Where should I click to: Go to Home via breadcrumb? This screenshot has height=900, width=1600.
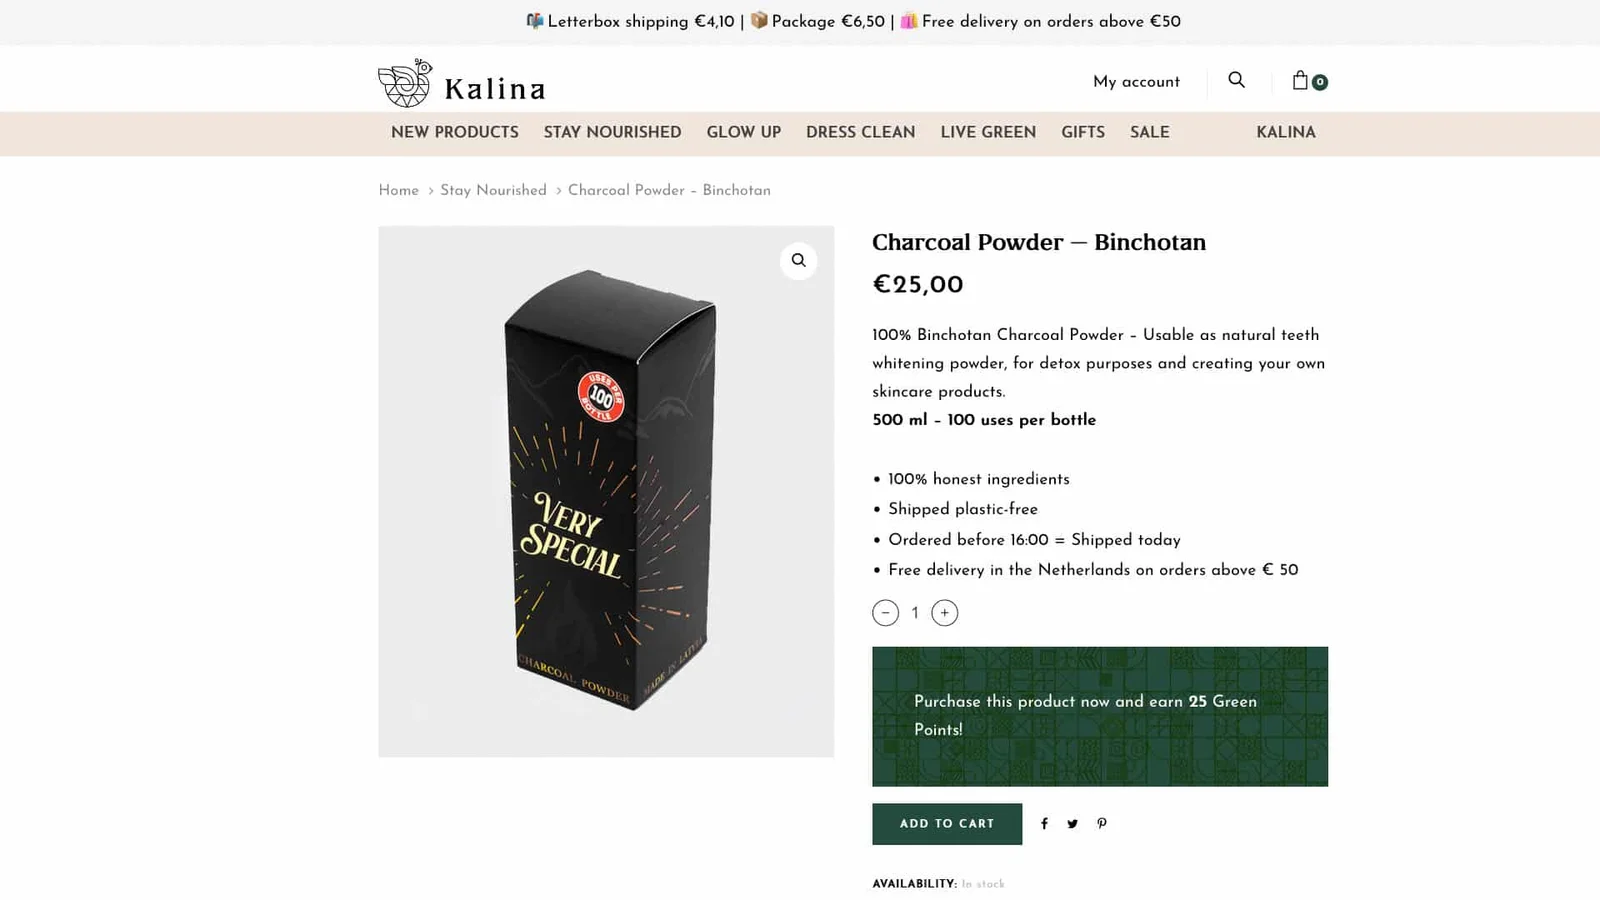pos(398,191)
